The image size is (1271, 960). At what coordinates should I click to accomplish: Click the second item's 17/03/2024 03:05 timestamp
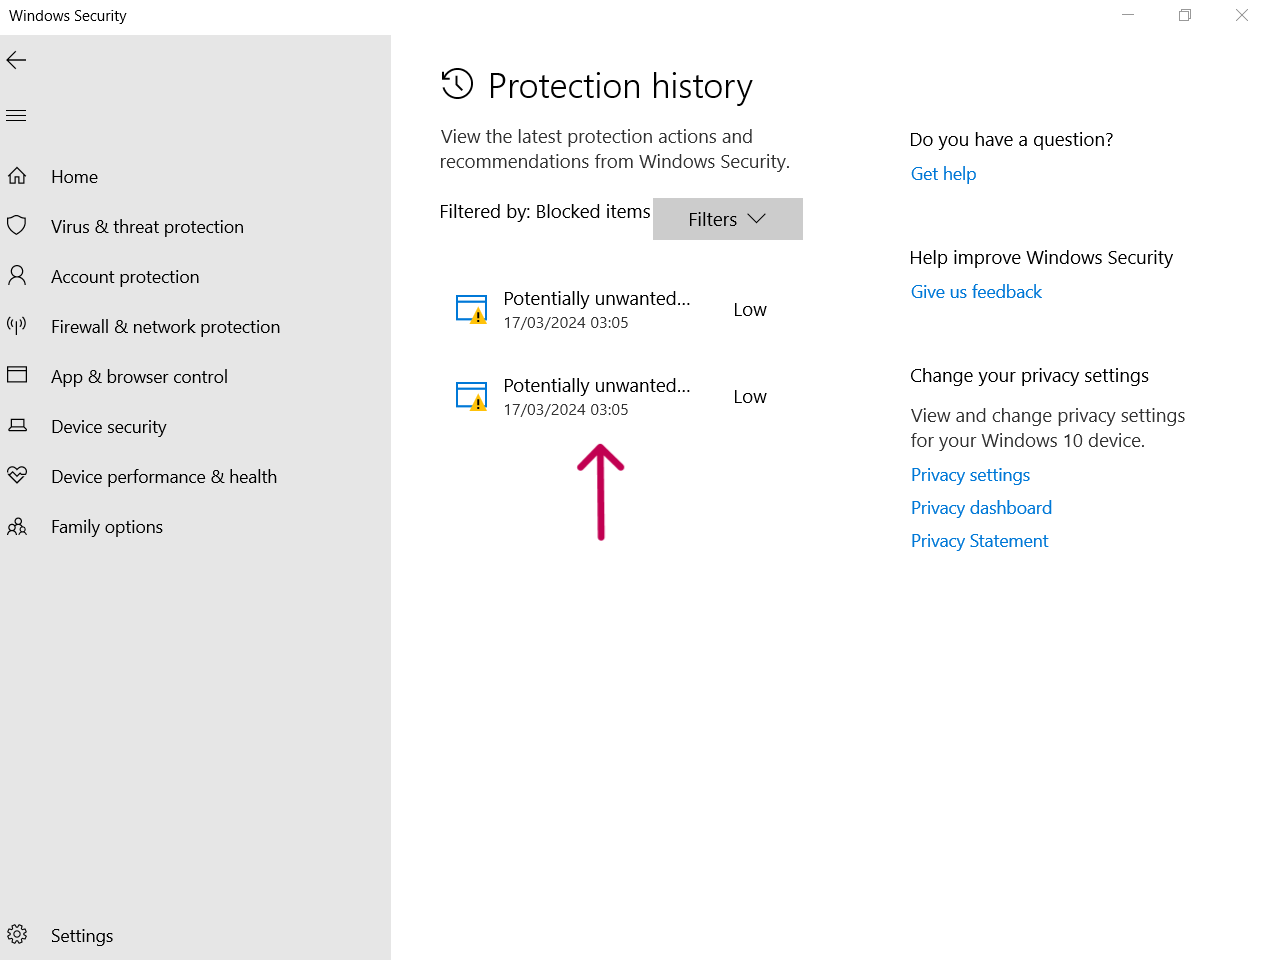tap(566, 410)
